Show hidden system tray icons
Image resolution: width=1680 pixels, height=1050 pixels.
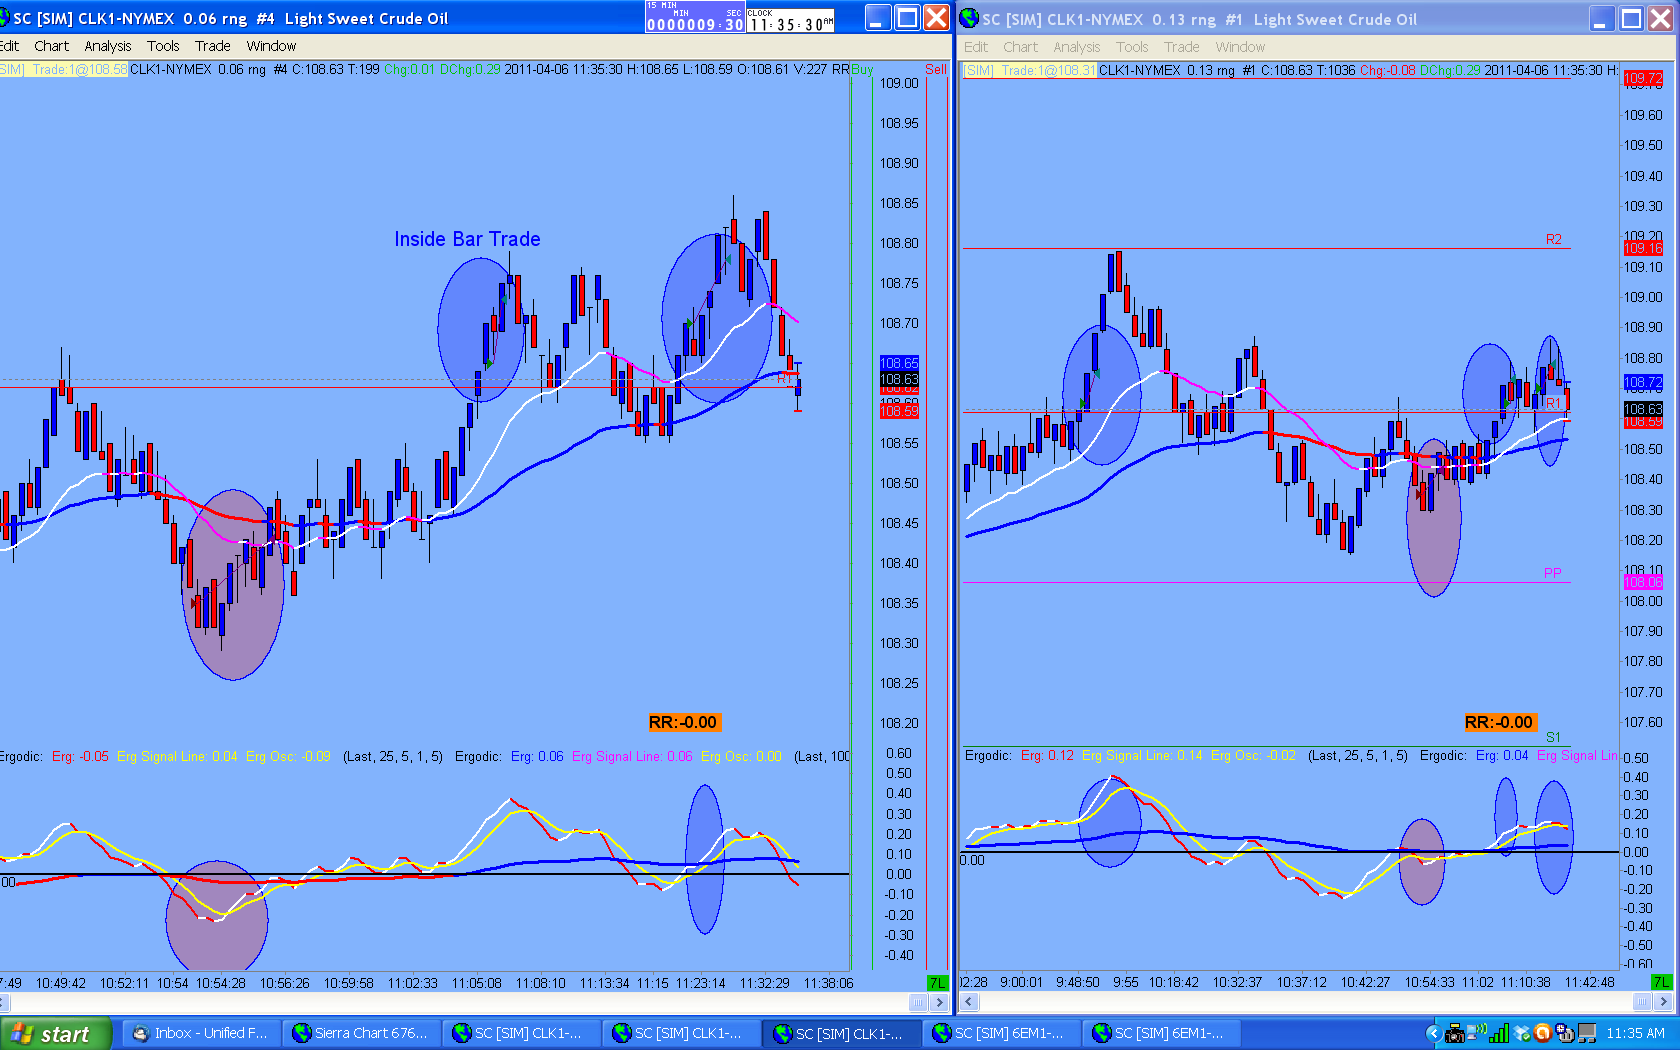pos(1433,1033)
